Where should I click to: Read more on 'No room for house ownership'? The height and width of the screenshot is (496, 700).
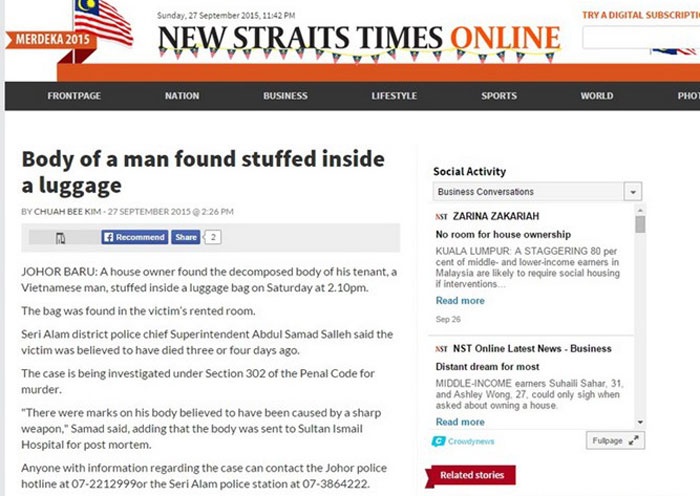coord(460,301)
